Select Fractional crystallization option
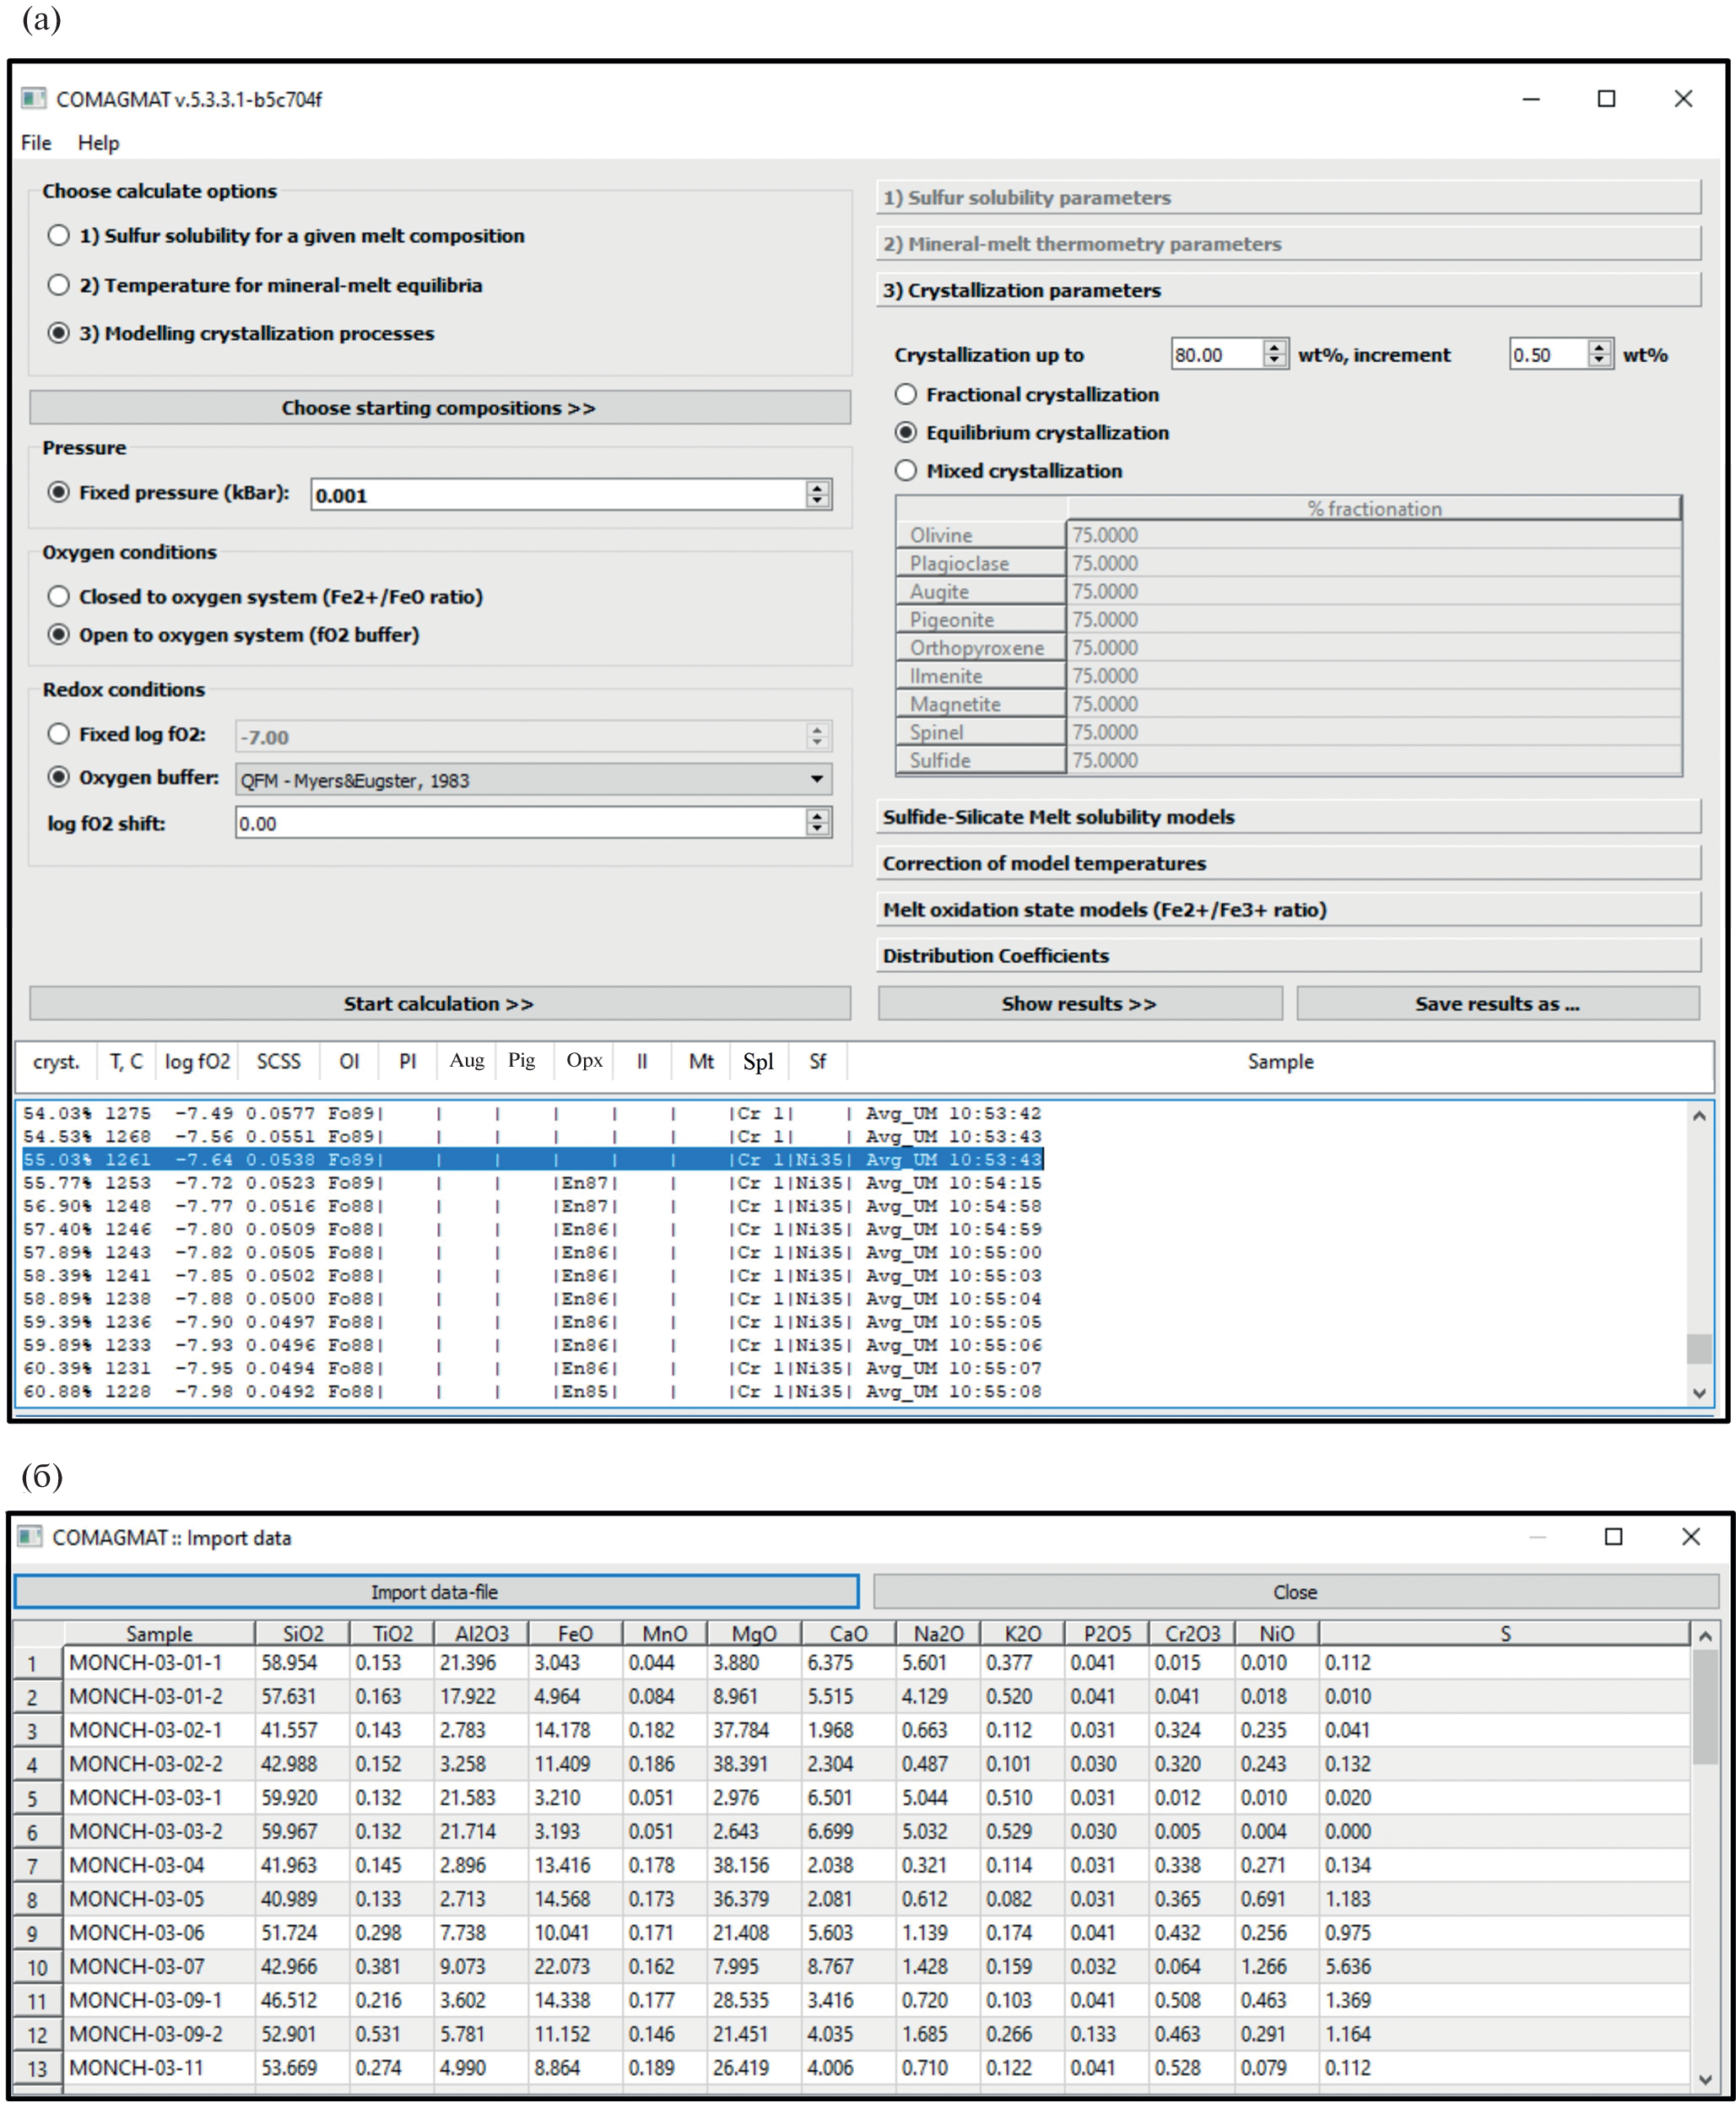Image resolution: width=1736 pixels, height=2103 pixels. (x=905, y=394)
